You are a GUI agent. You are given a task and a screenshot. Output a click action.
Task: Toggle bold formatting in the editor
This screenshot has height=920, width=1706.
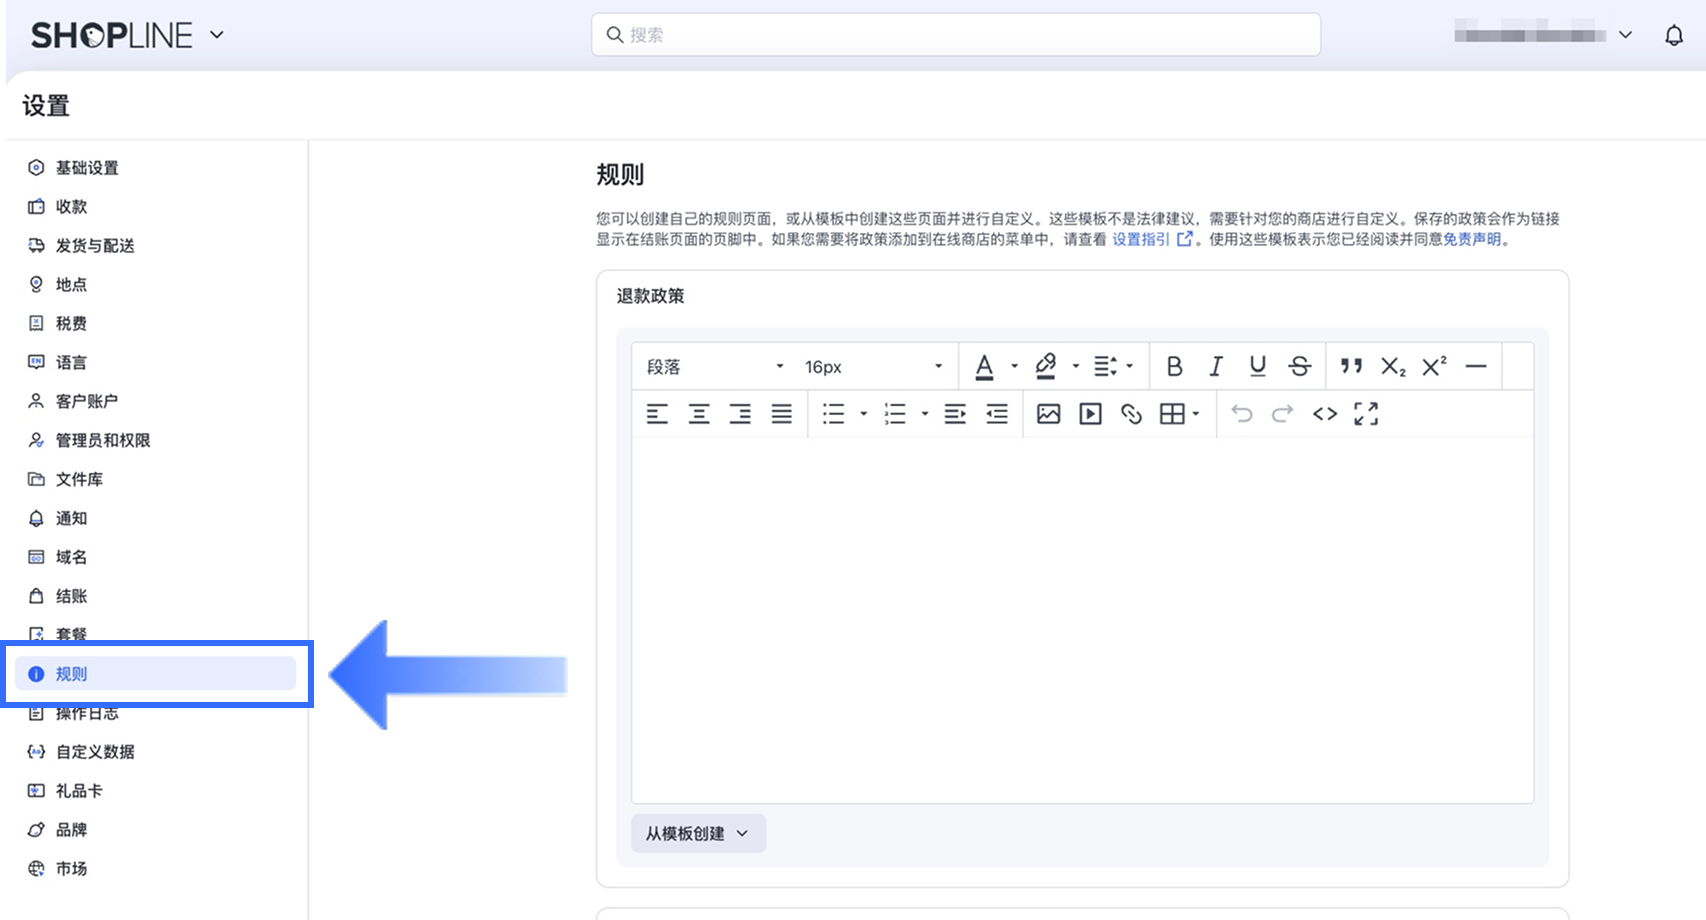click(1174, 367)
